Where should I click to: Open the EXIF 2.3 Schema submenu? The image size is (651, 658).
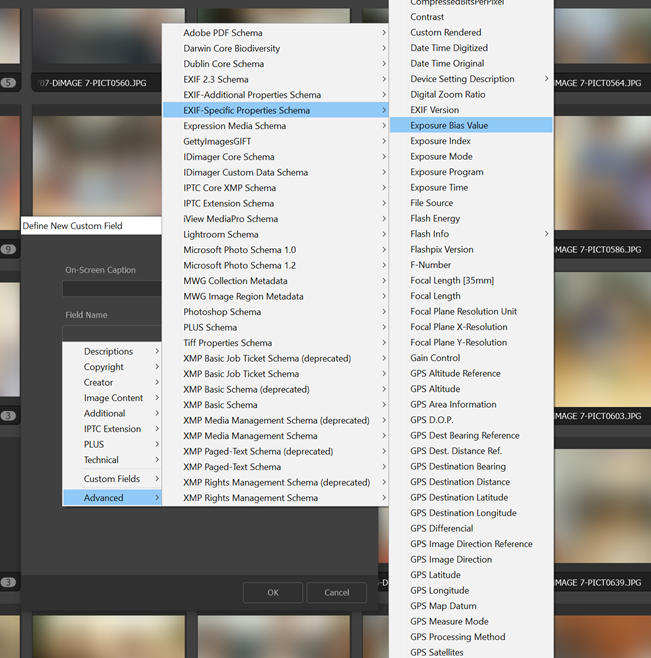click(x=275, y=79)
